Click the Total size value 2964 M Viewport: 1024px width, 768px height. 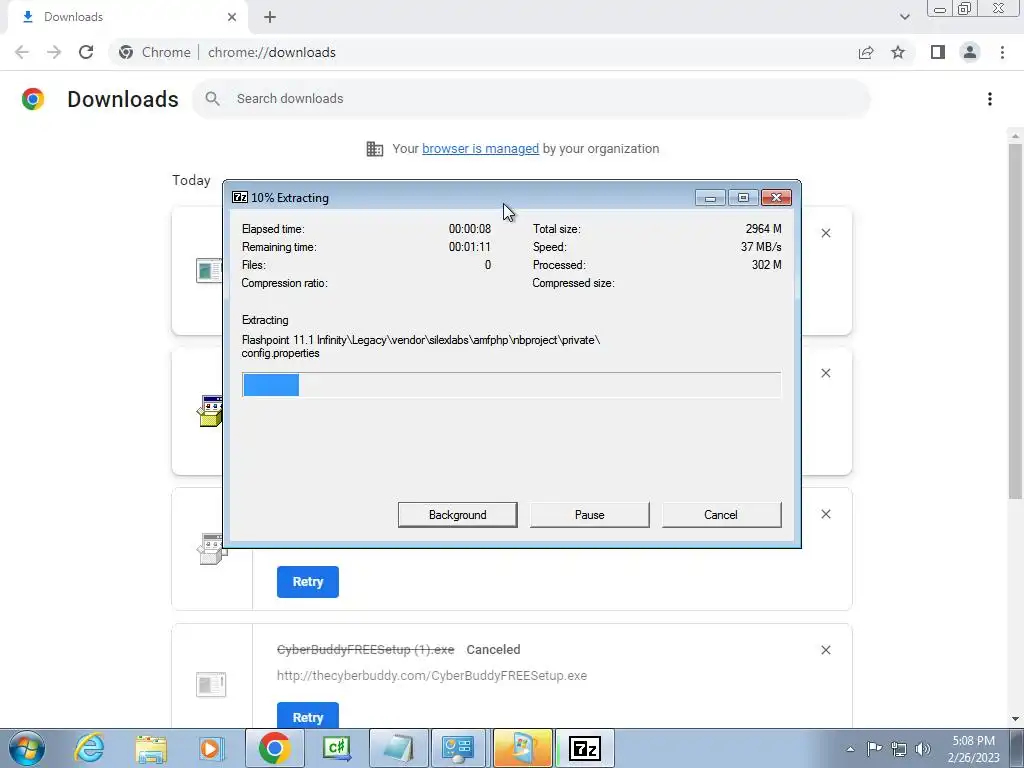point(763,229)
